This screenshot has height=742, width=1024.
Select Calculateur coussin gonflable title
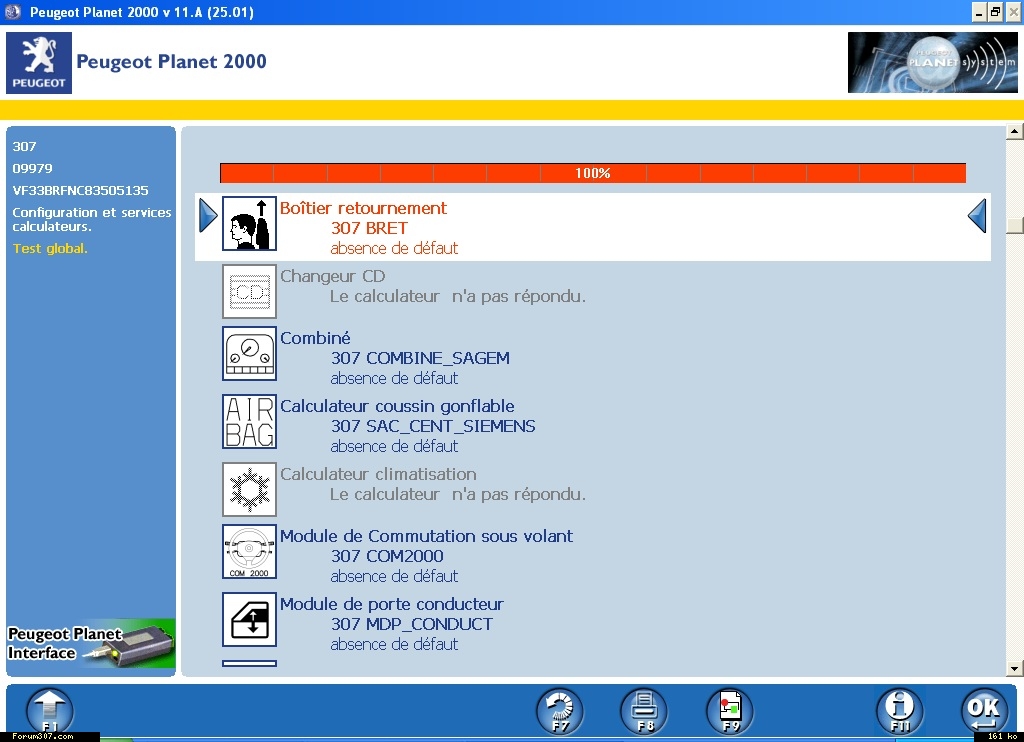397,406
